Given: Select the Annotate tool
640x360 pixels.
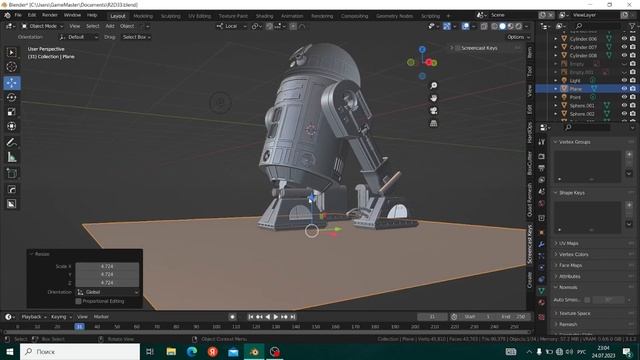Looking at the screenshot, I should coord(11,142).
